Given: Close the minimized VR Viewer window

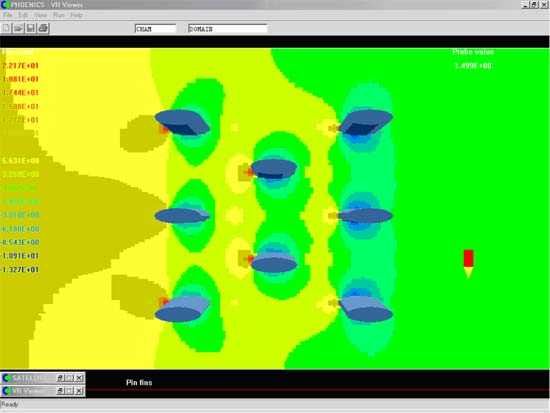Looking at the screenshot, I should click(79, 391).
